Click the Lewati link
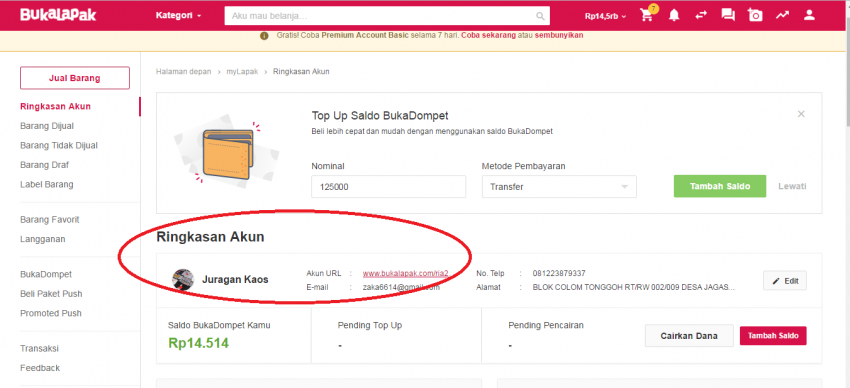 tap(792, 186)
